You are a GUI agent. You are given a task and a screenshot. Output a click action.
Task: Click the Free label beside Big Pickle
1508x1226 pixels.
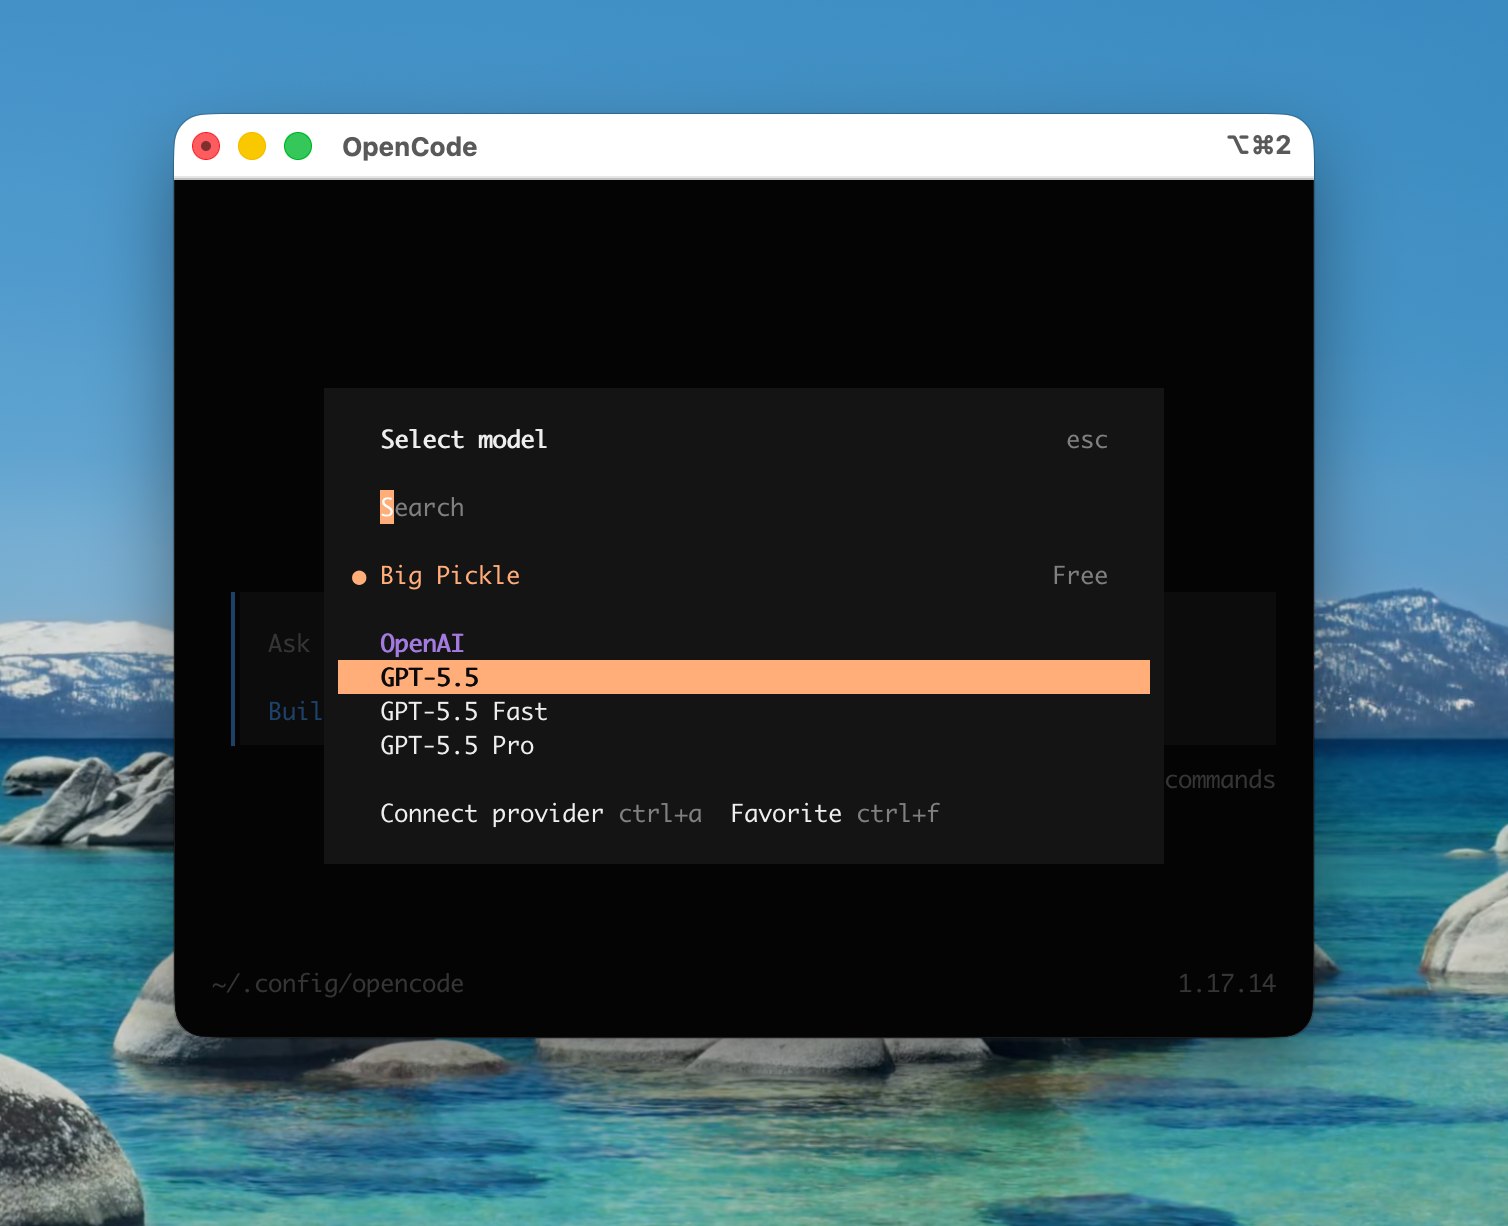[x=1080, y=575]
